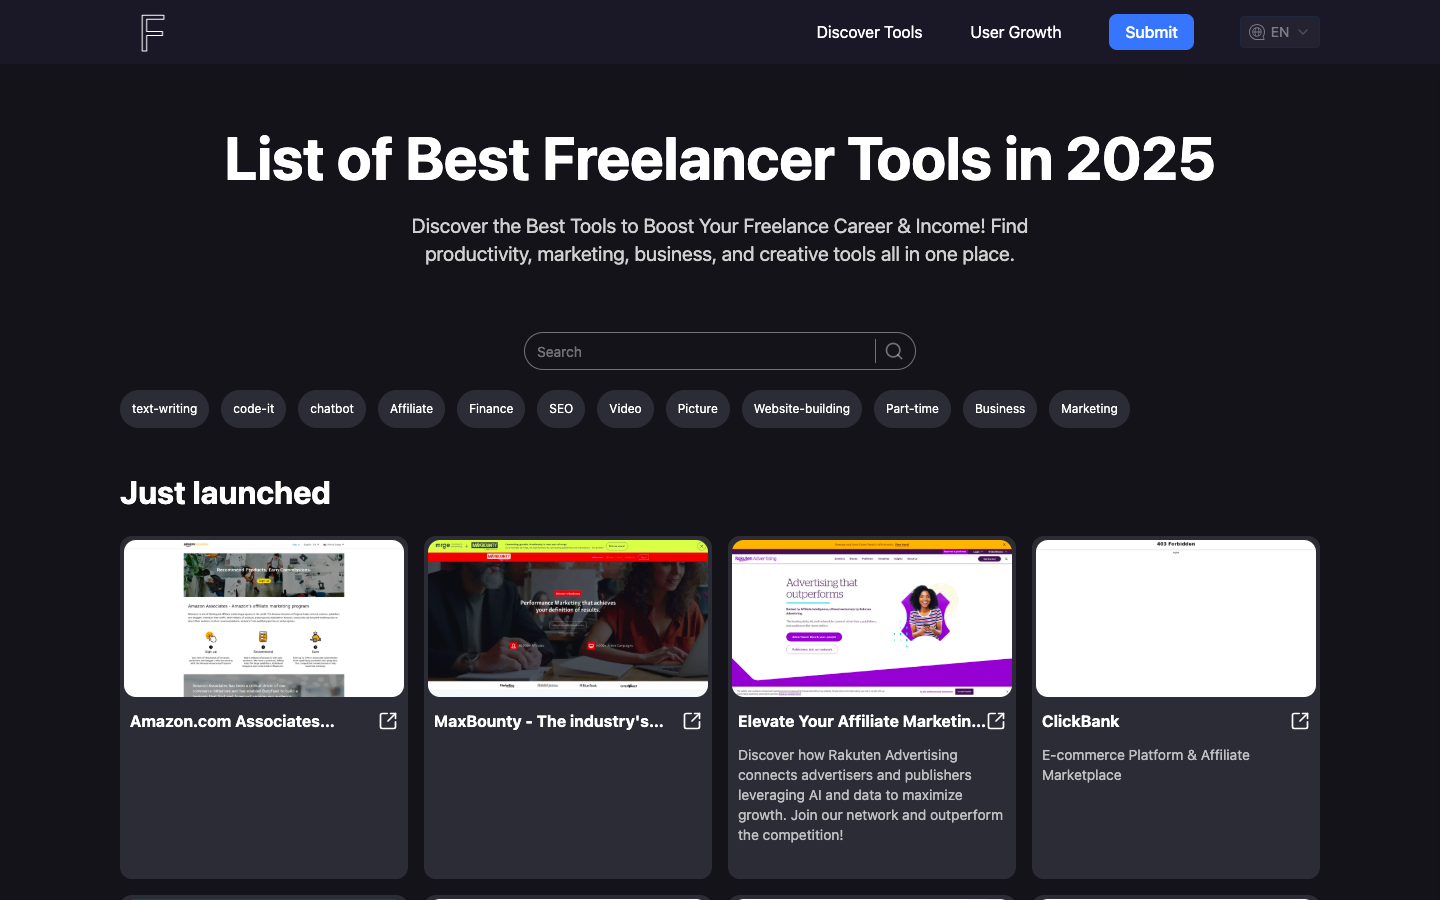Click the Submit button
1440x900 pixels.
[1151, 32]
